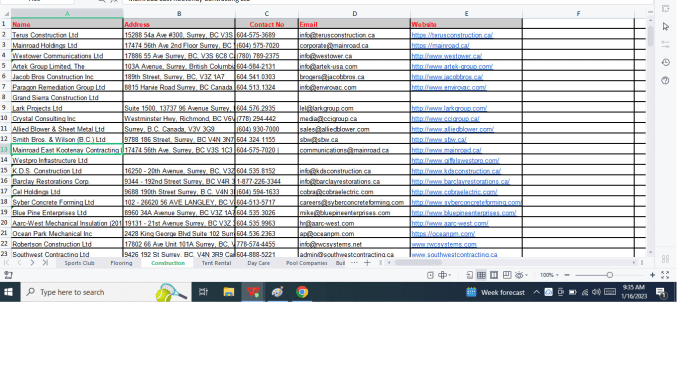This screenshot has height=382, width=680.
Task: Click the select-all corner of the grid
Action: point(6,14)
